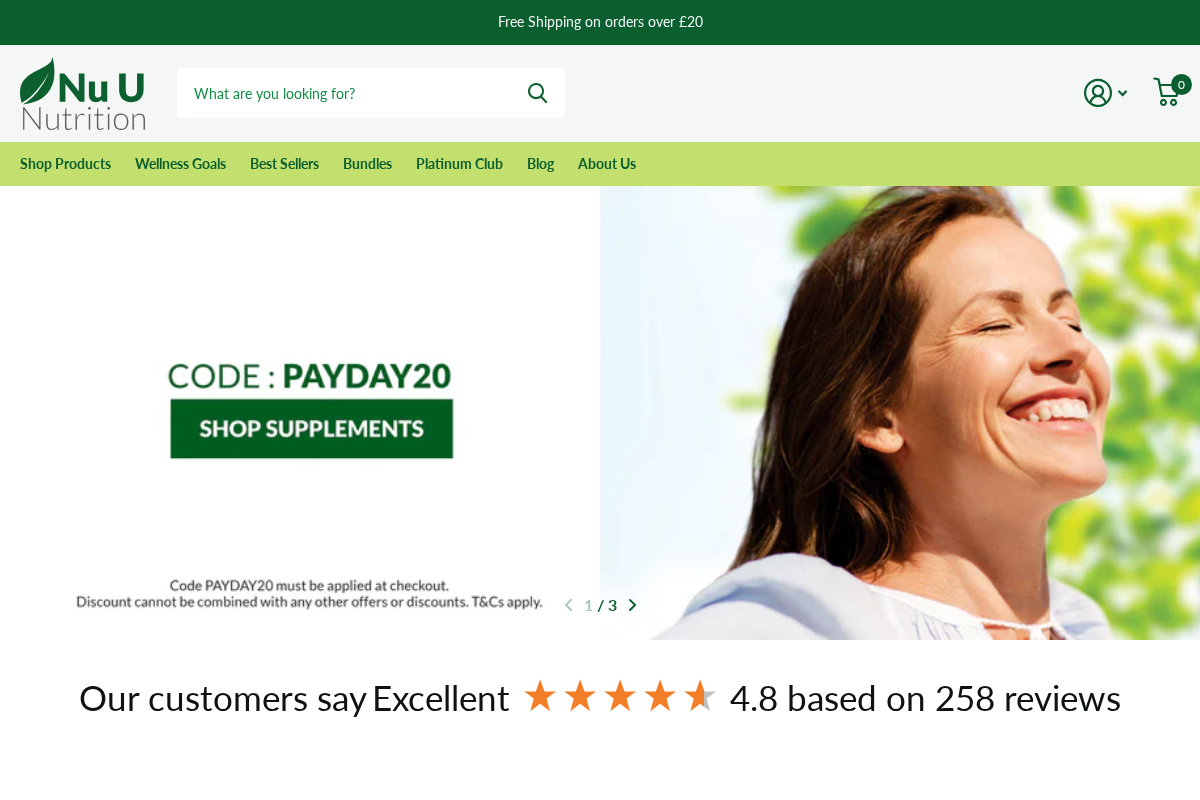The image size is (1200, 800).
Task: Click the search magnifier icon
Action: (x=537, y=93)
